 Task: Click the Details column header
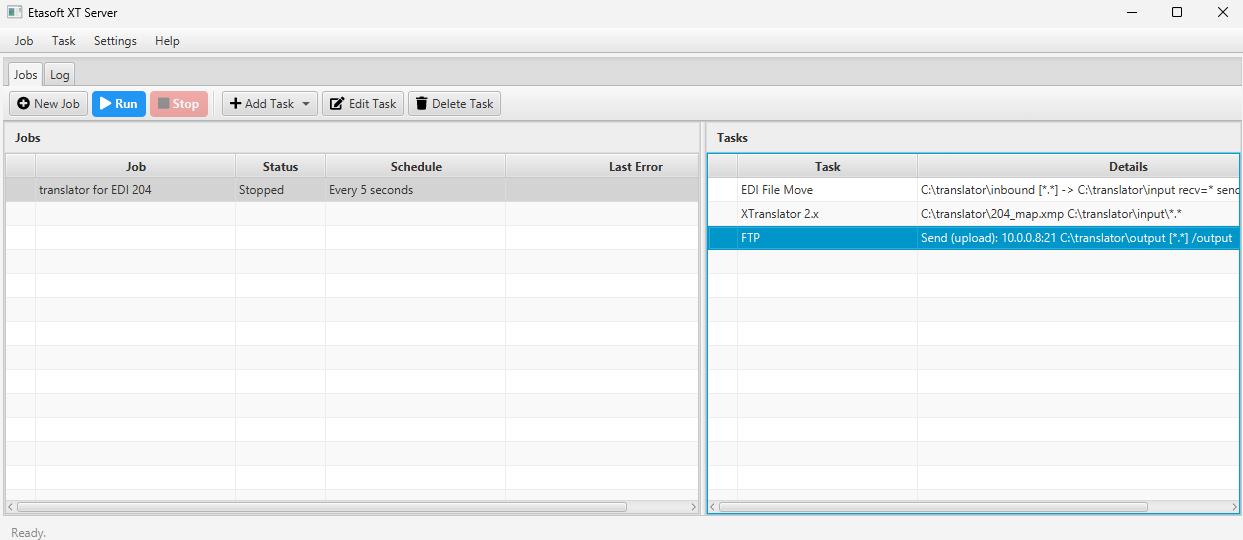click(x=1078, y=167)
